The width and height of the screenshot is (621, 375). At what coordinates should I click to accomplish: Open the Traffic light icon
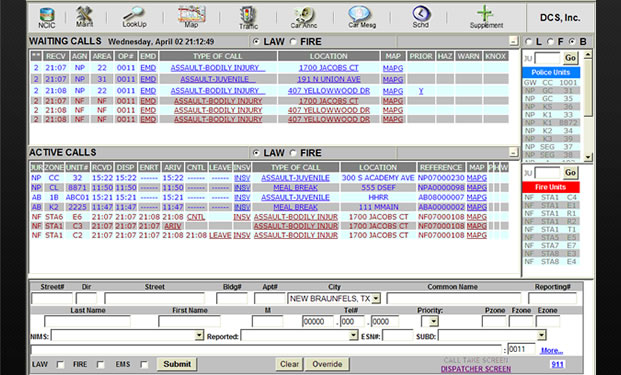248,18
